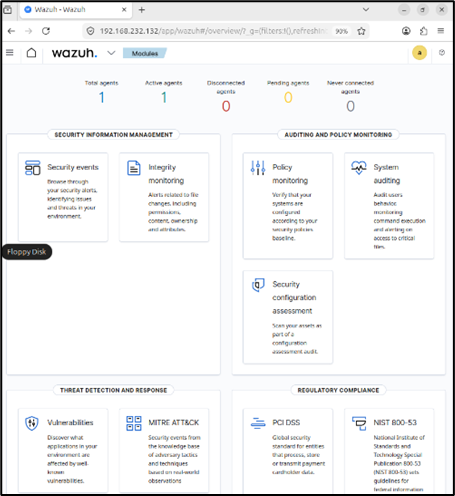Open the browser extensions icon

click(x=424, y=31)
